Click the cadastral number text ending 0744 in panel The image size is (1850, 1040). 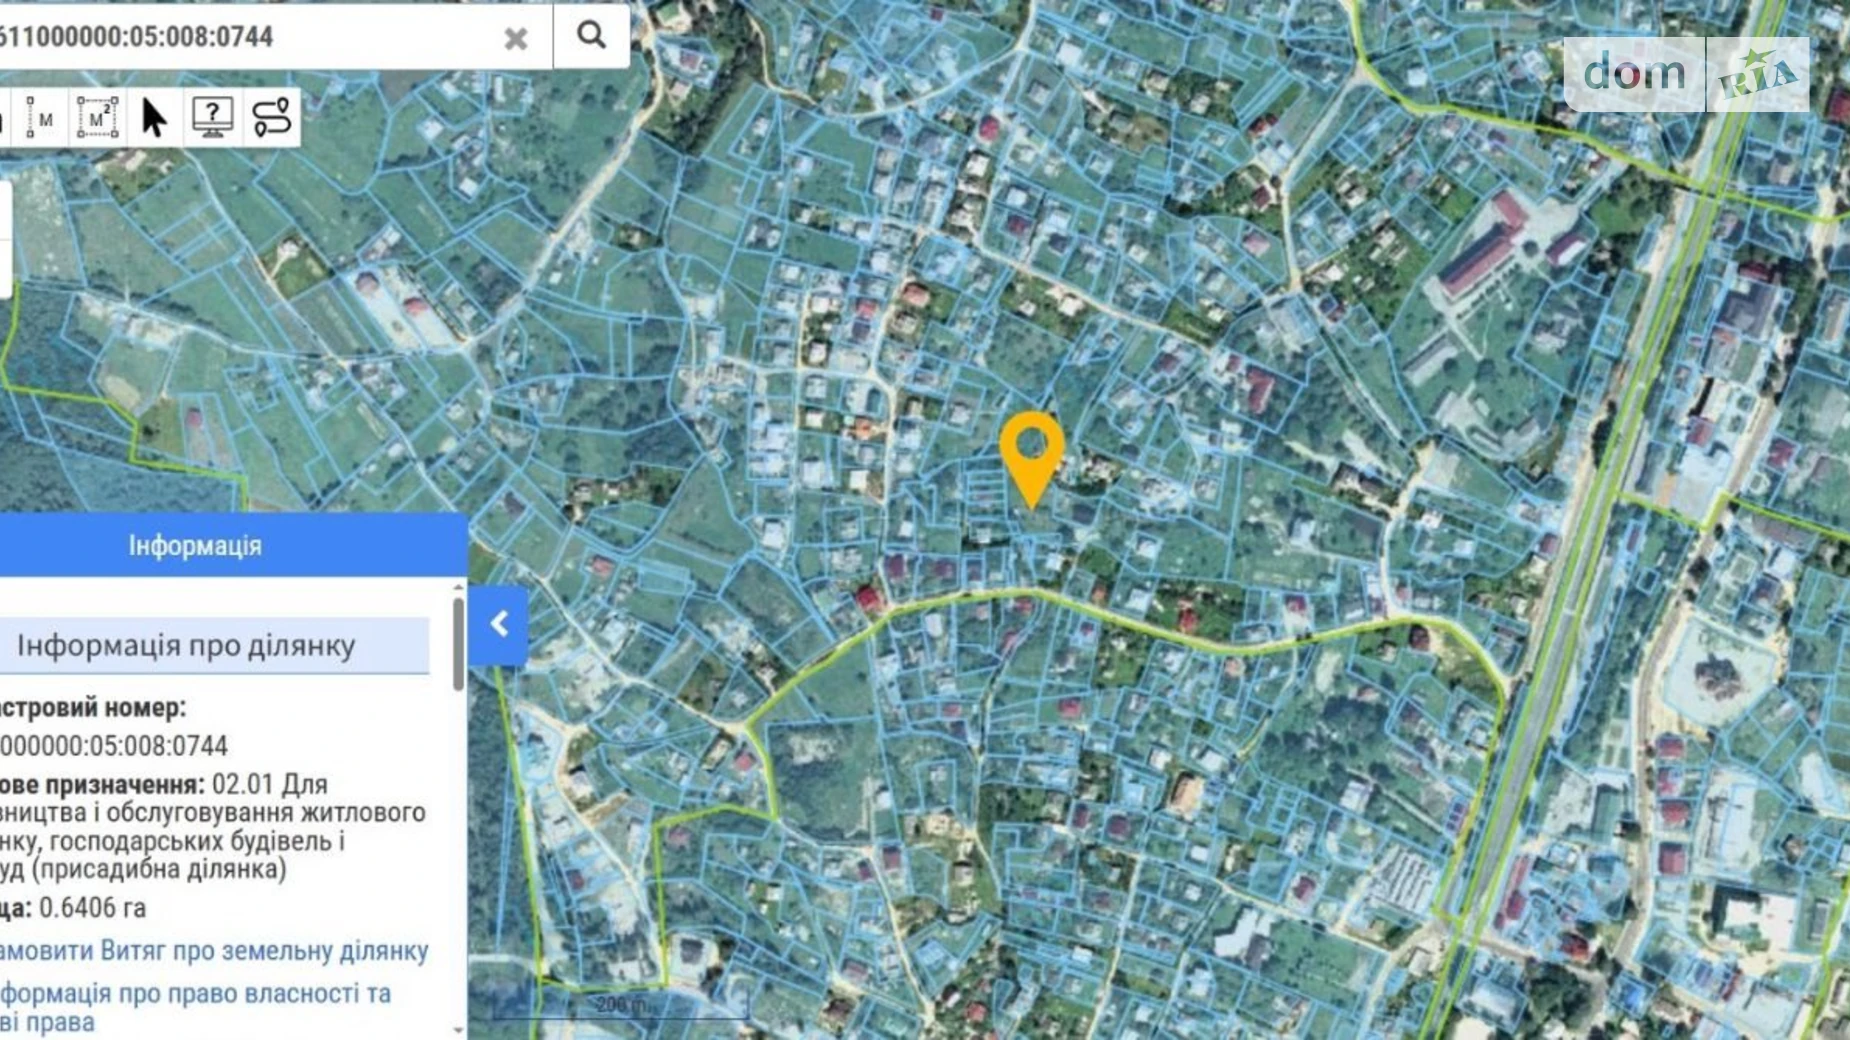pos(114,746)
